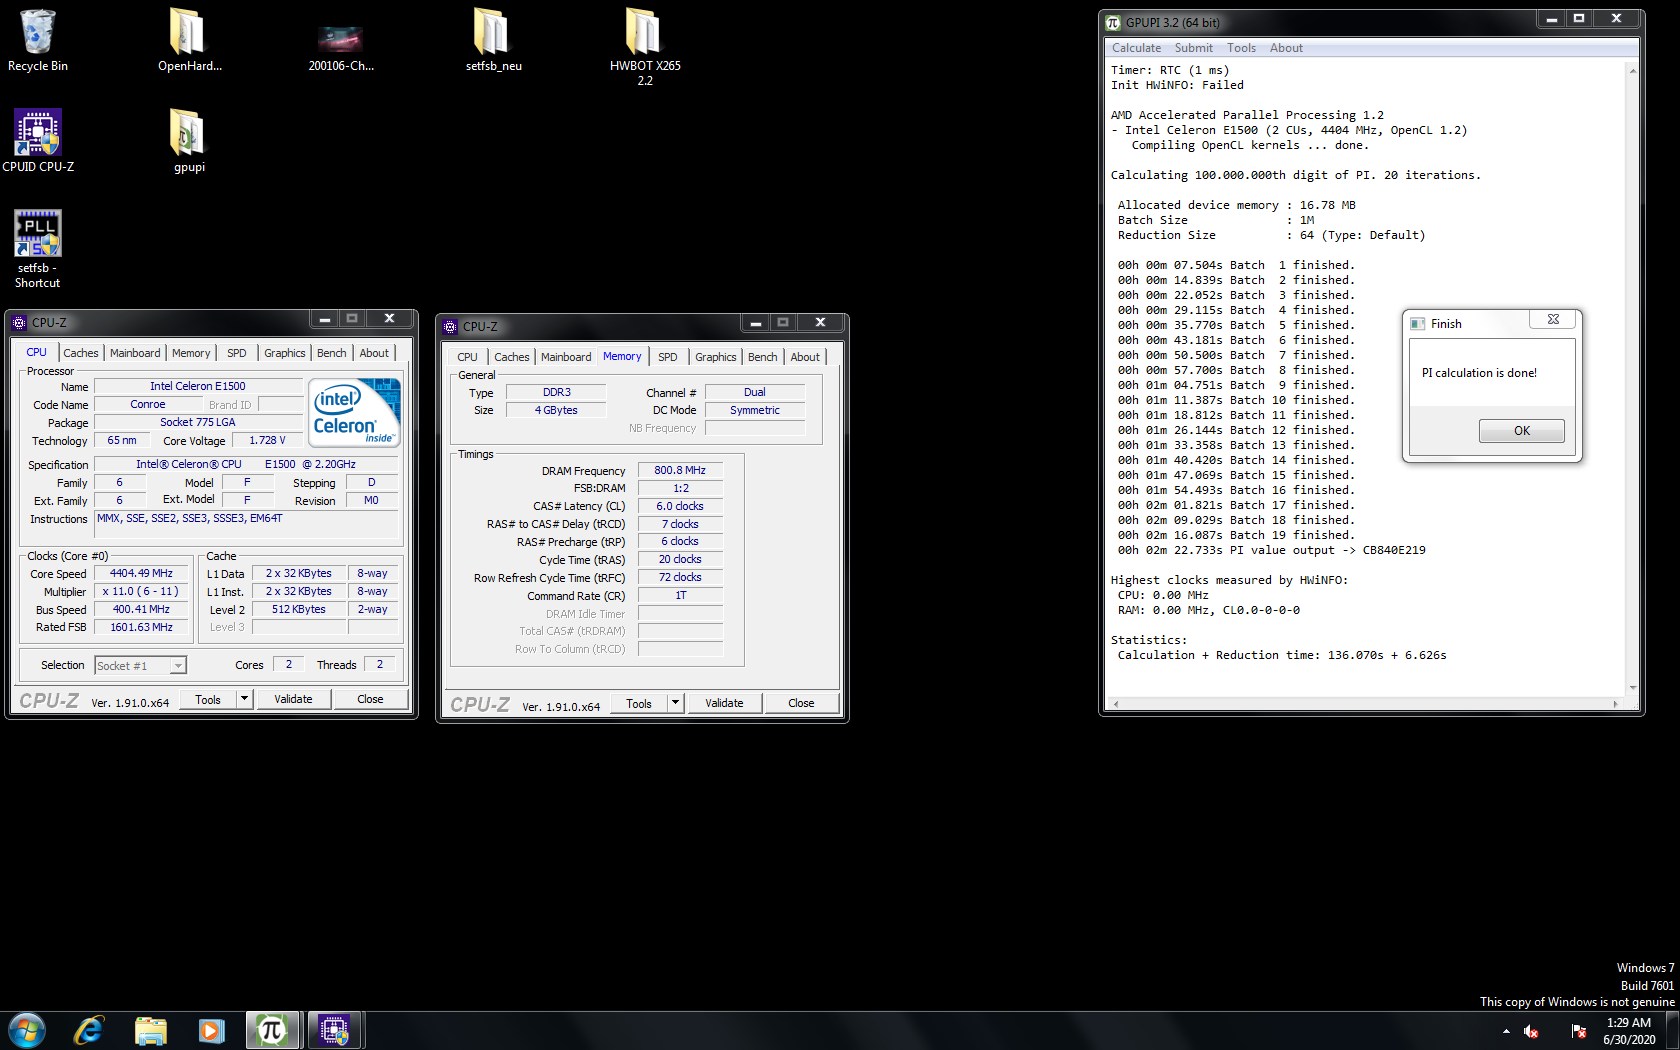Screen dimensions: 1680x1050
Task: Expand the Tools arrow in left CPU-Z window
Action: pos(244,699)
